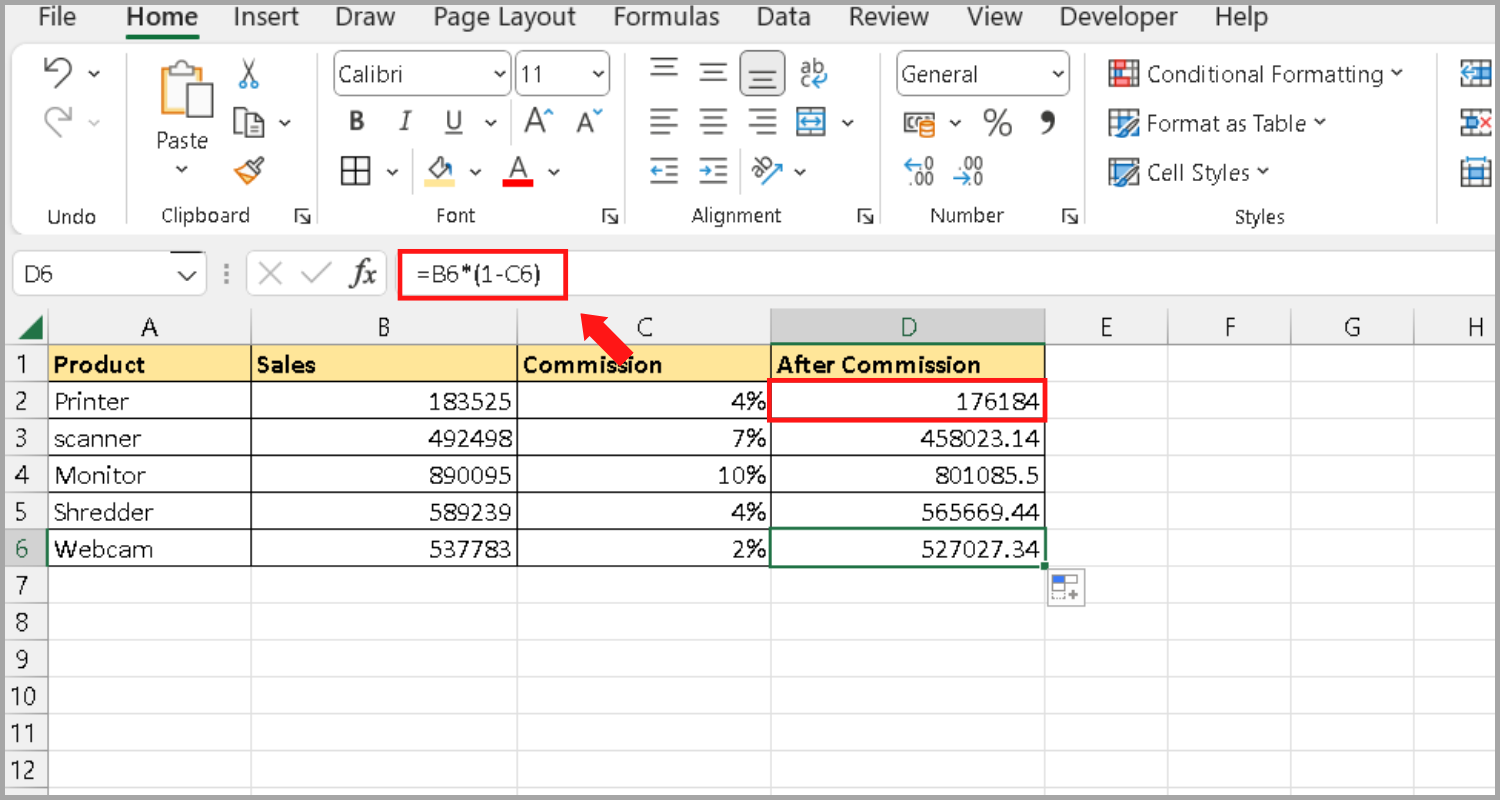Image resolution: width=1500 pixels, height=800 pixels.
Task: Click the Percent Style icon
Action: [996, 123]
